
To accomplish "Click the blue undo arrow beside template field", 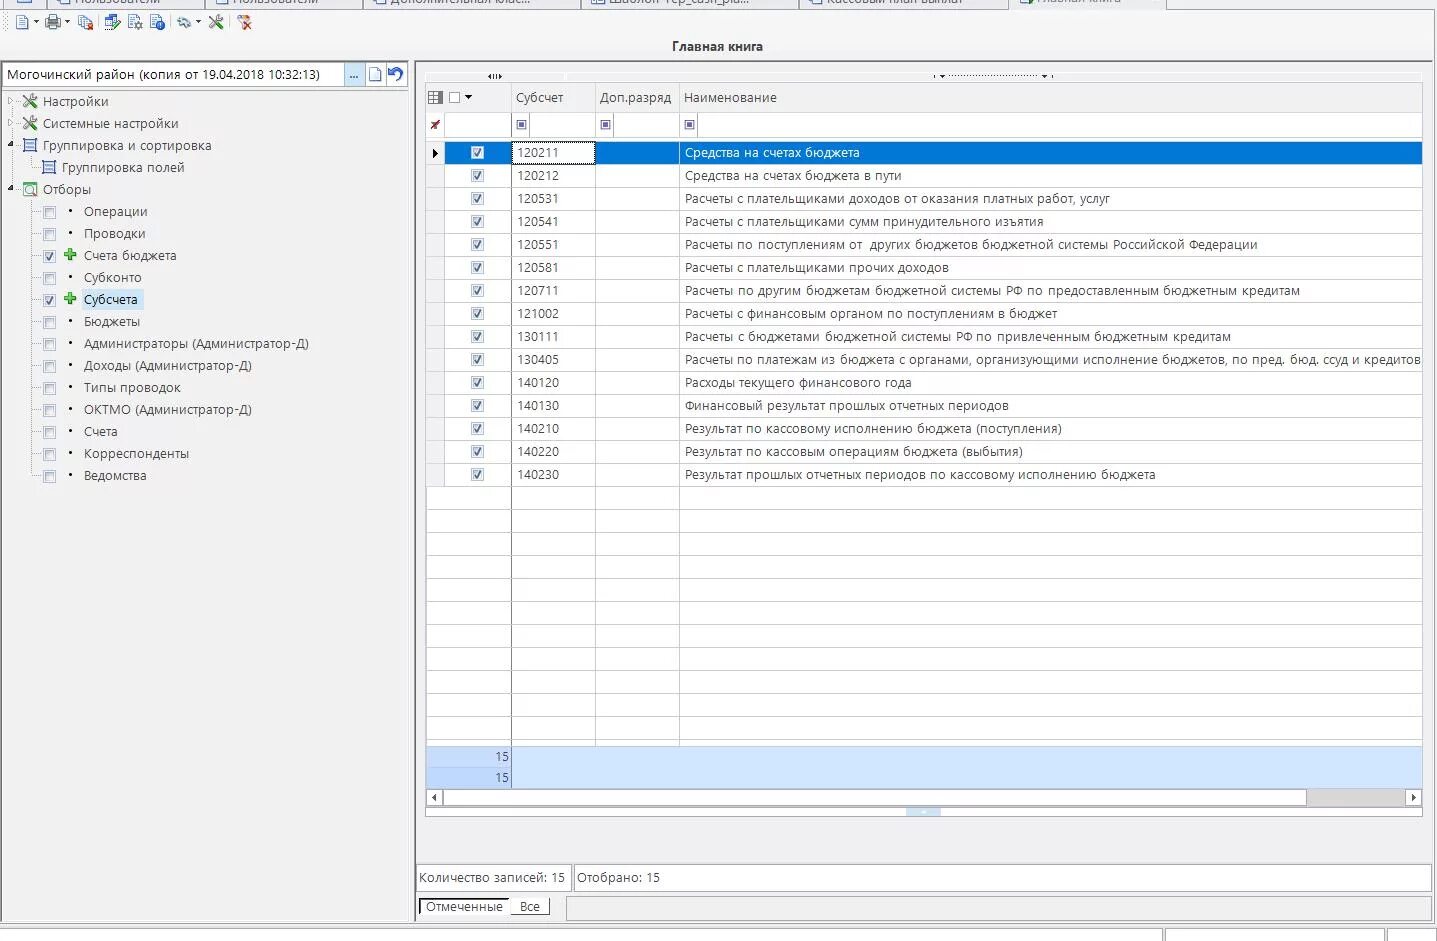I will [x=396, y=74].
